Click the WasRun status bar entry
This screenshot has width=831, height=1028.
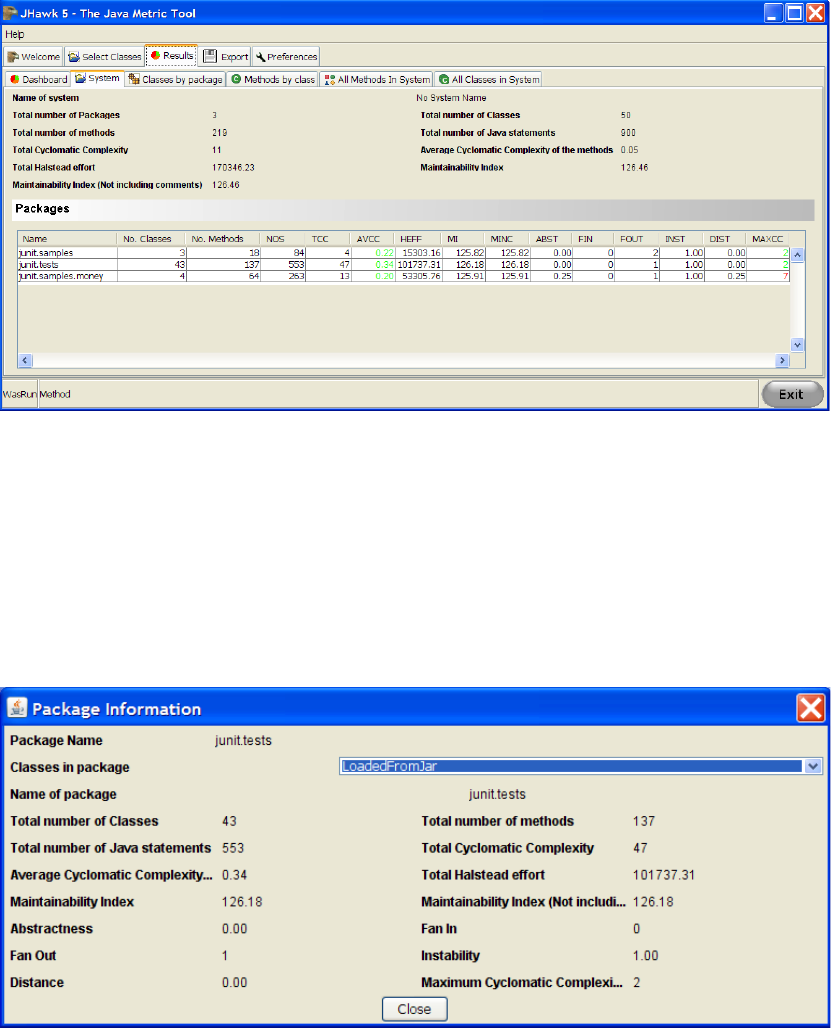19,394
